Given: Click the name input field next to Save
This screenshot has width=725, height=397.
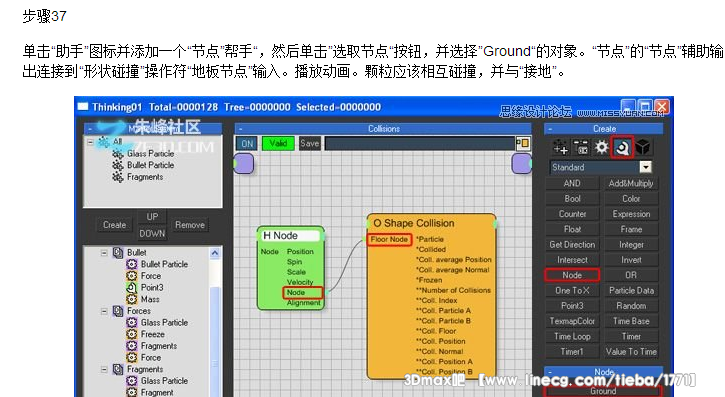Looking at the screenshot, I should (419, 143).
